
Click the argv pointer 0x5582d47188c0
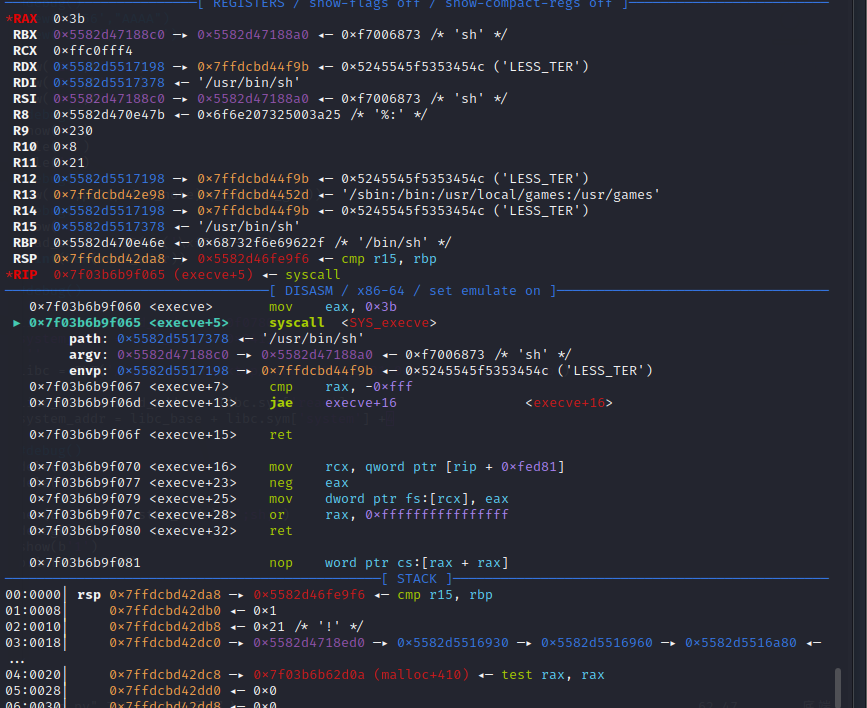click(173, 355)
